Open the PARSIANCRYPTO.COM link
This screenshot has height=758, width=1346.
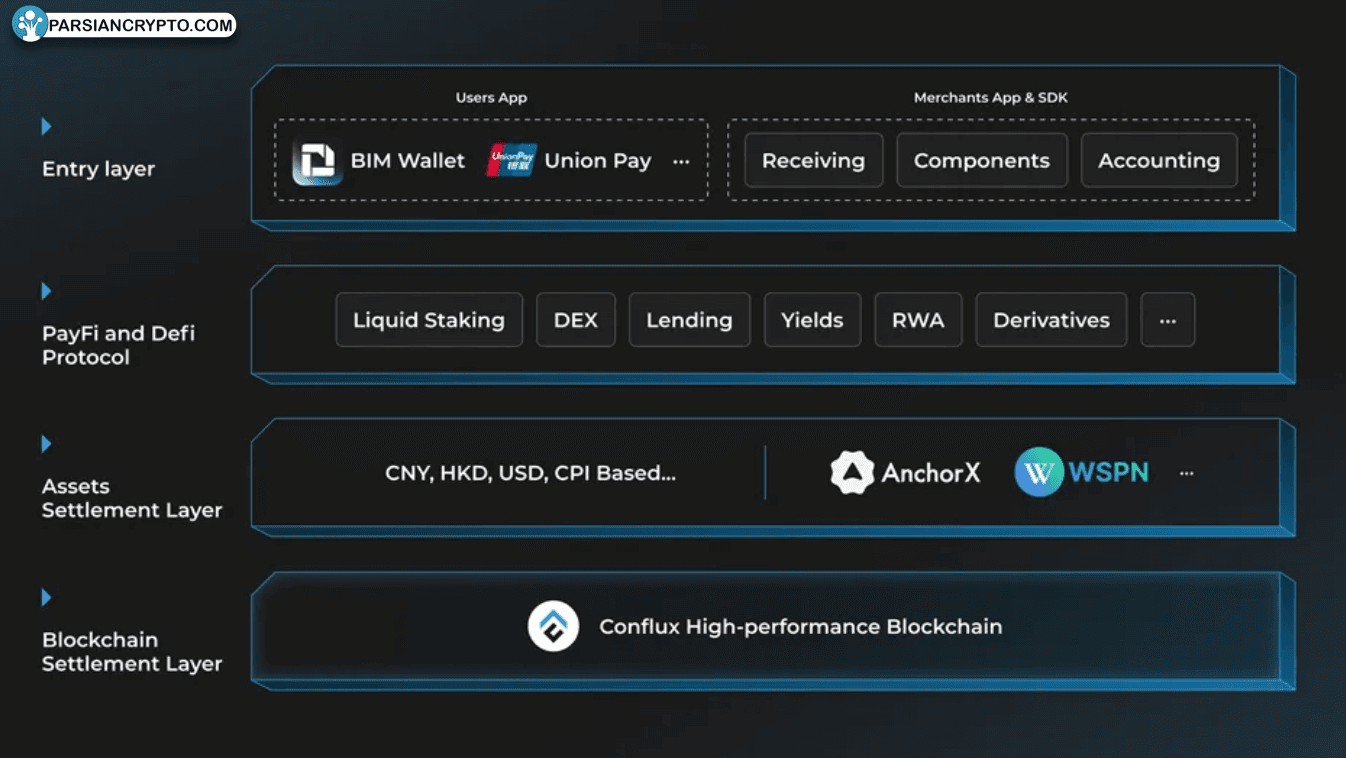[140, 25]
